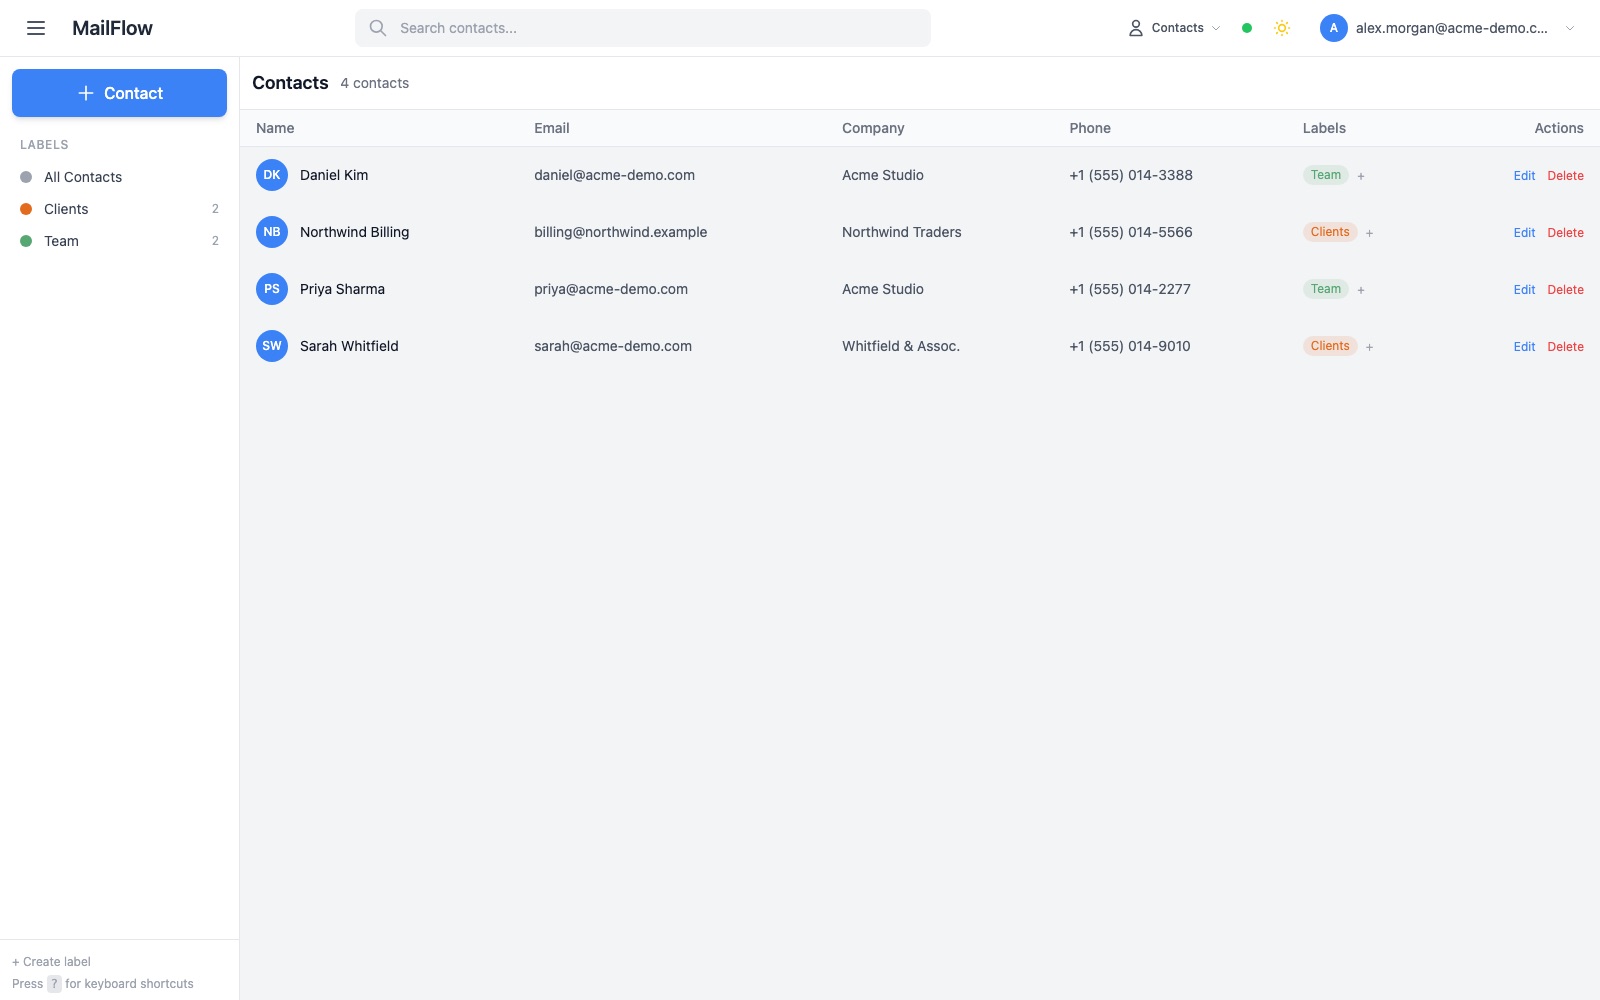The width and height of the screenshot is (1600, 1000).
Task: Click the NB avatar for Northwind Billing
Action: click(272, 232)
